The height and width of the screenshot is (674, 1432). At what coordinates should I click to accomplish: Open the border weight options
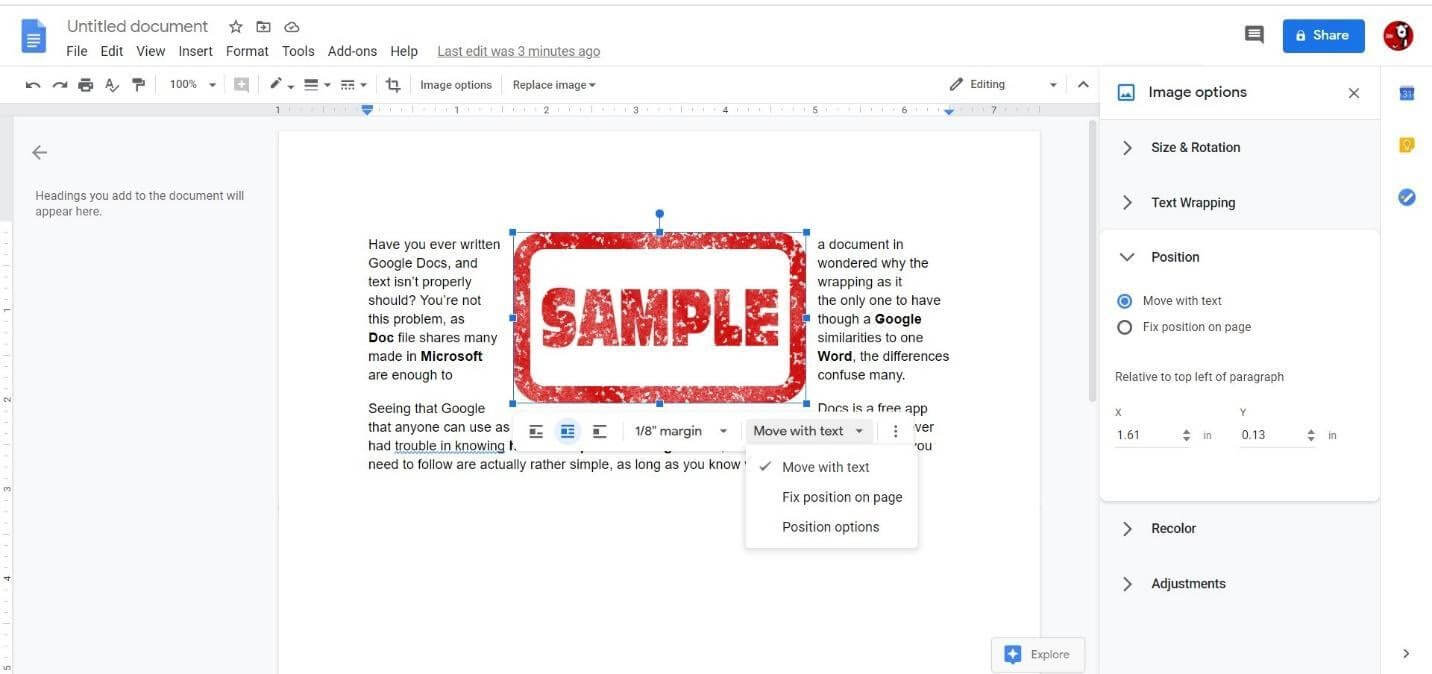pos(317,85)
